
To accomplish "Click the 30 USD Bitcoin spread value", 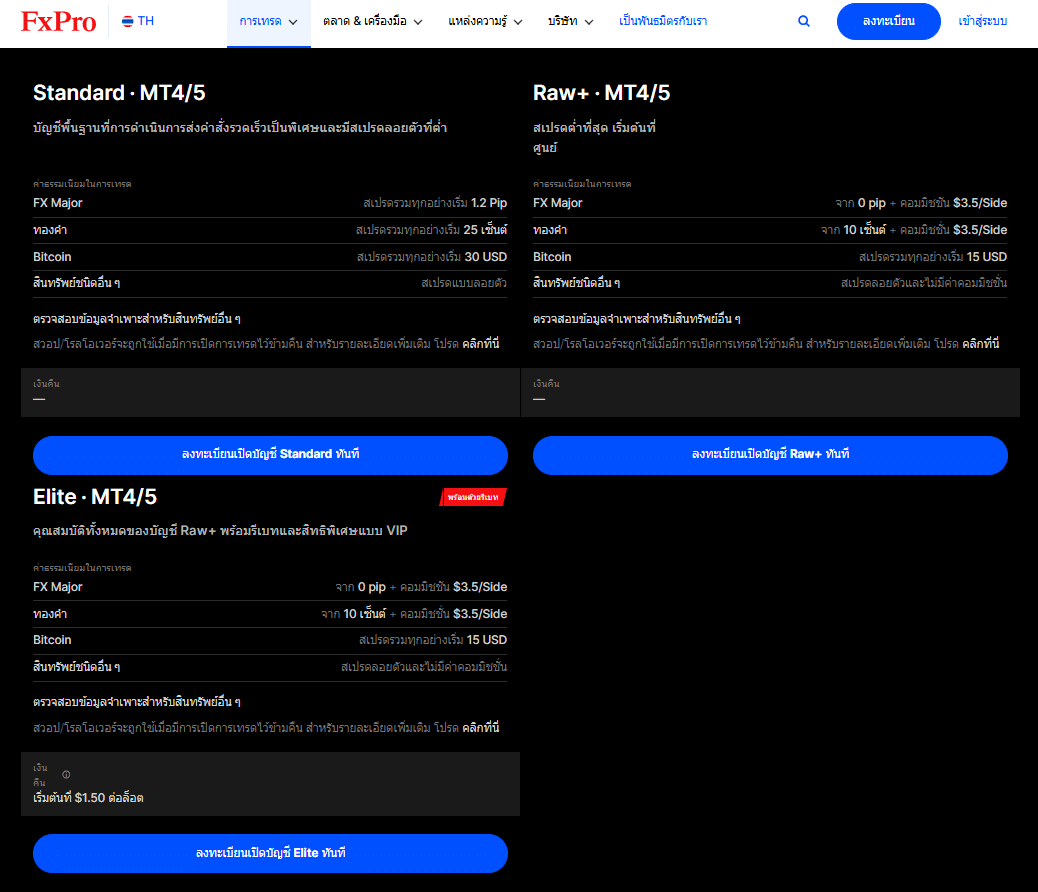I will tap(485, 256).
